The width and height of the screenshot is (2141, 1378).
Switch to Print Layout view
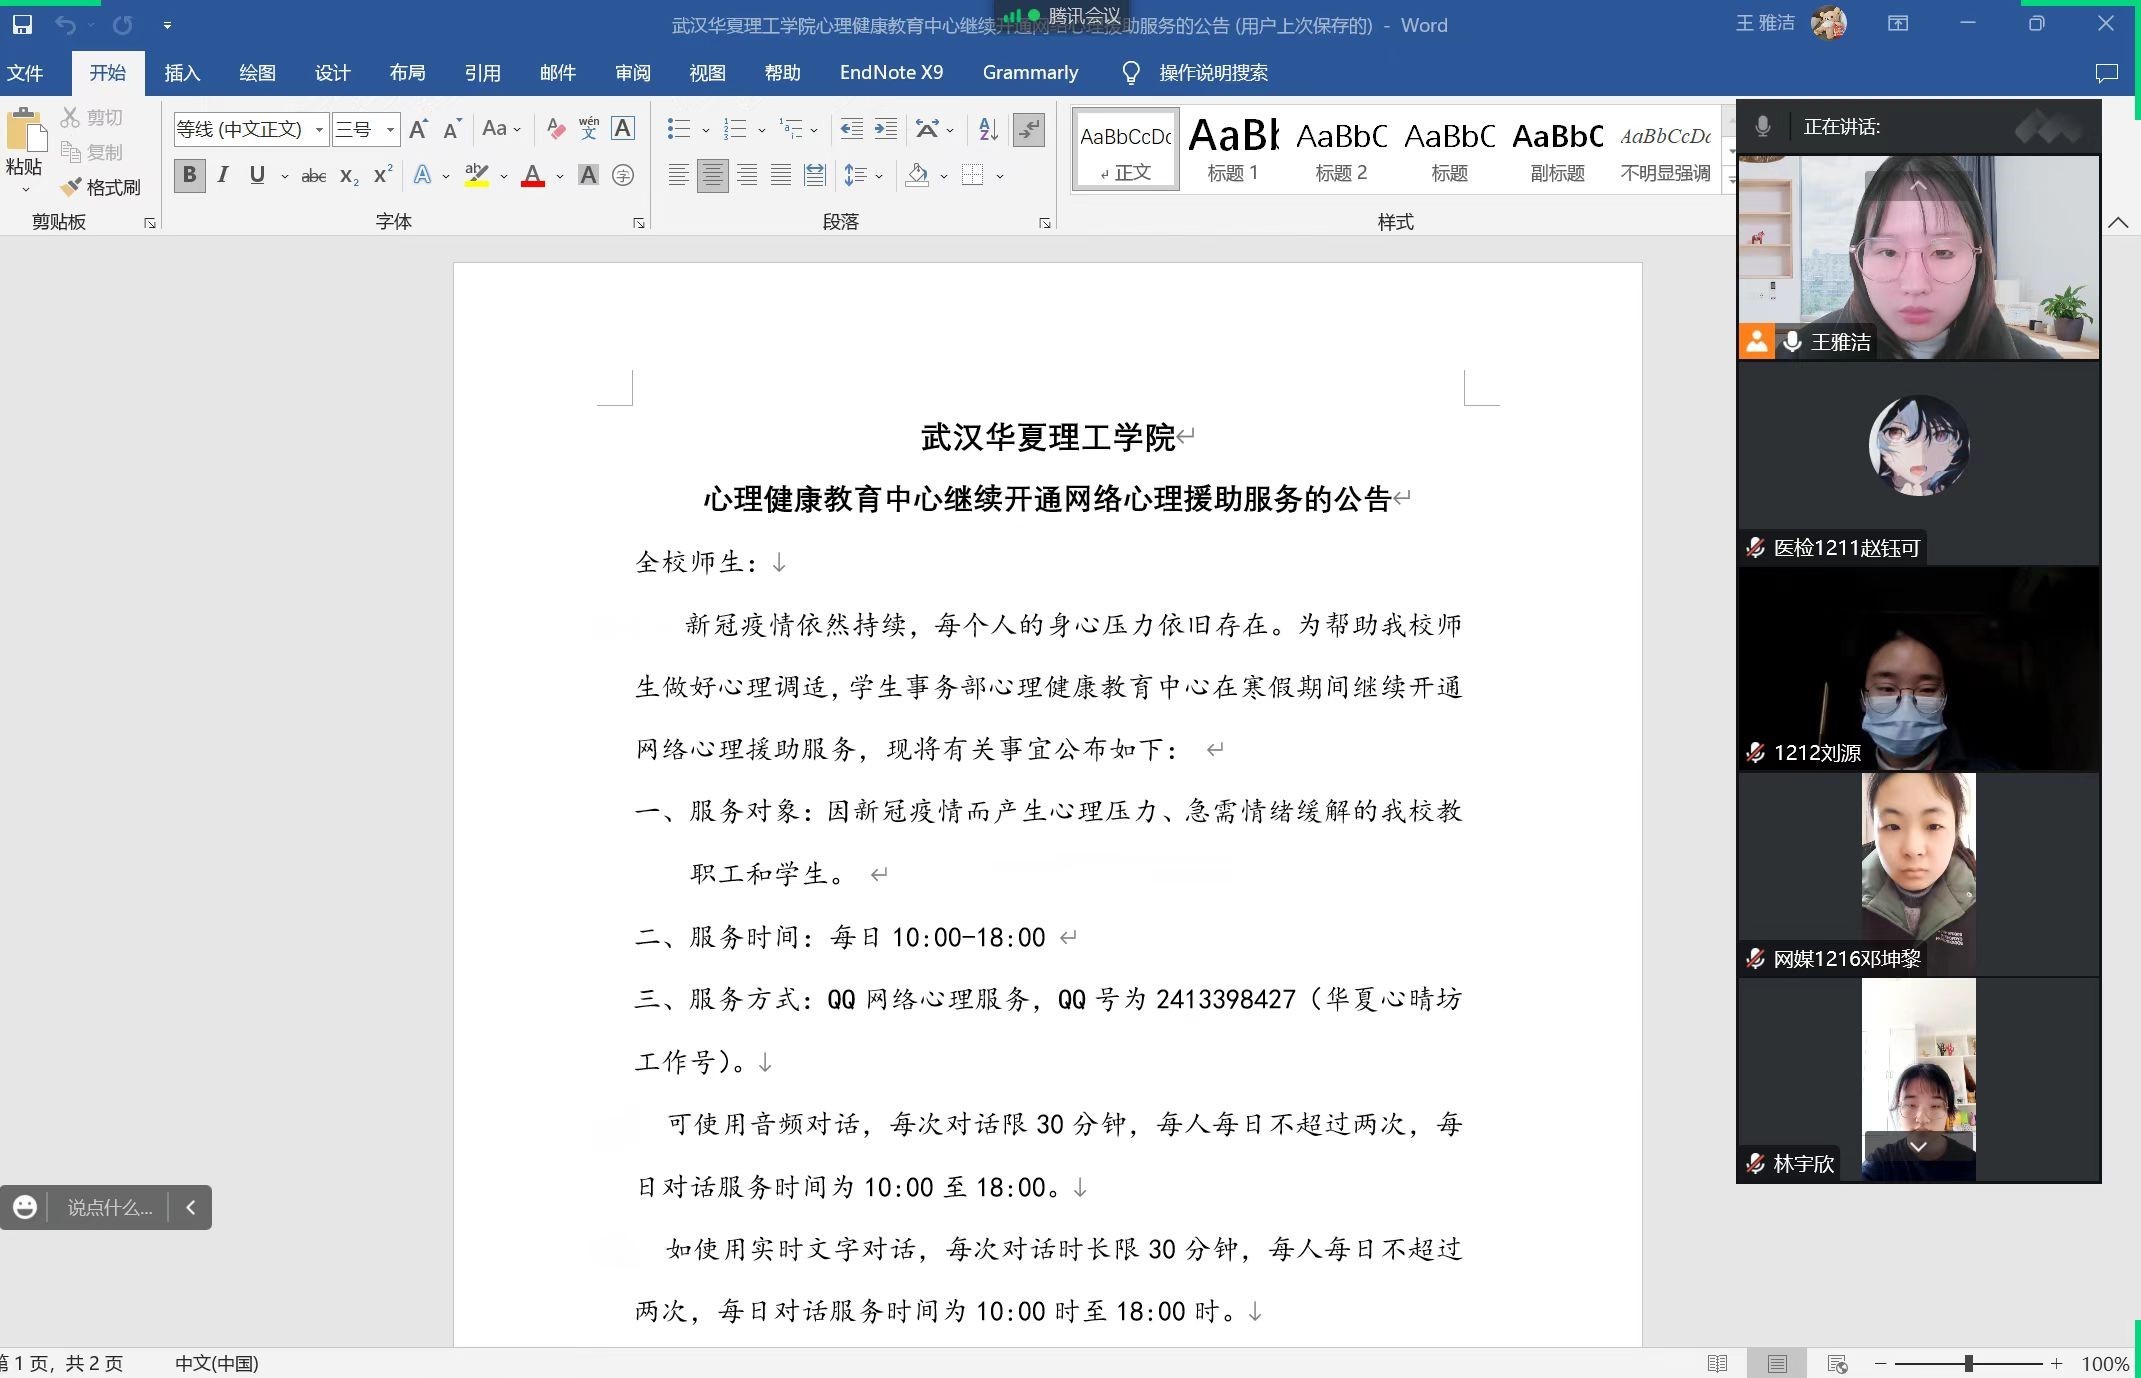[1777, 1364]
